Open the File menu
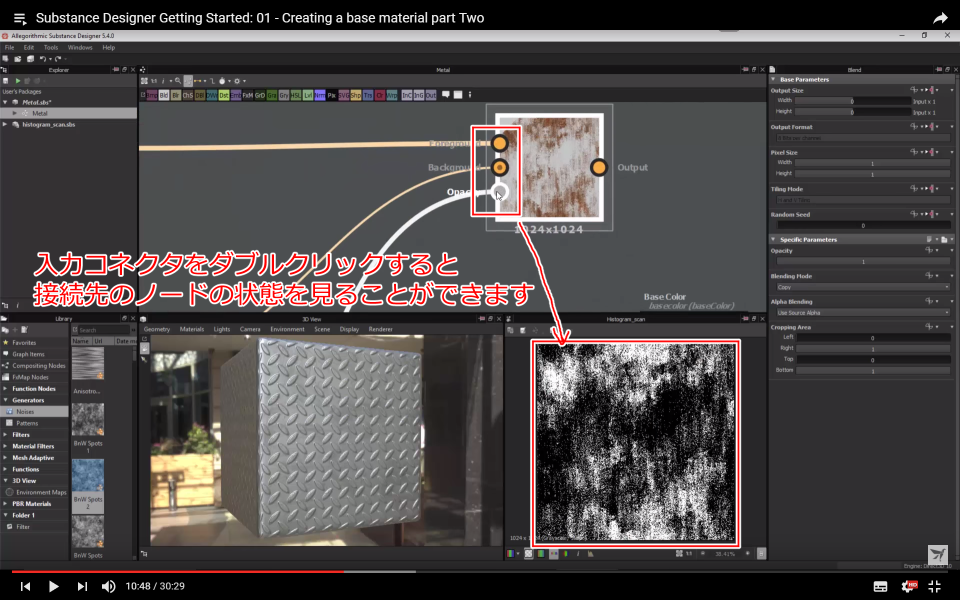 [x=9, y=47]
